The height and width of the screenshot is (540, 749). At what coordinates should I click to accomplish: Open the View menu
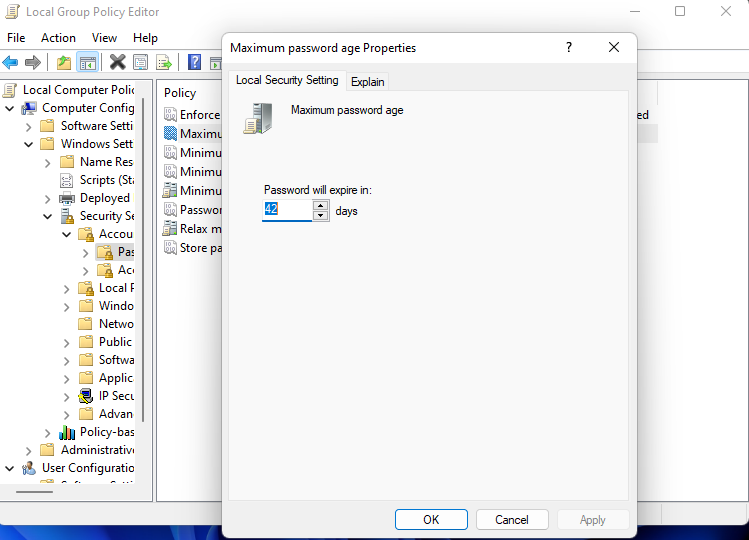tap(104, 38)
